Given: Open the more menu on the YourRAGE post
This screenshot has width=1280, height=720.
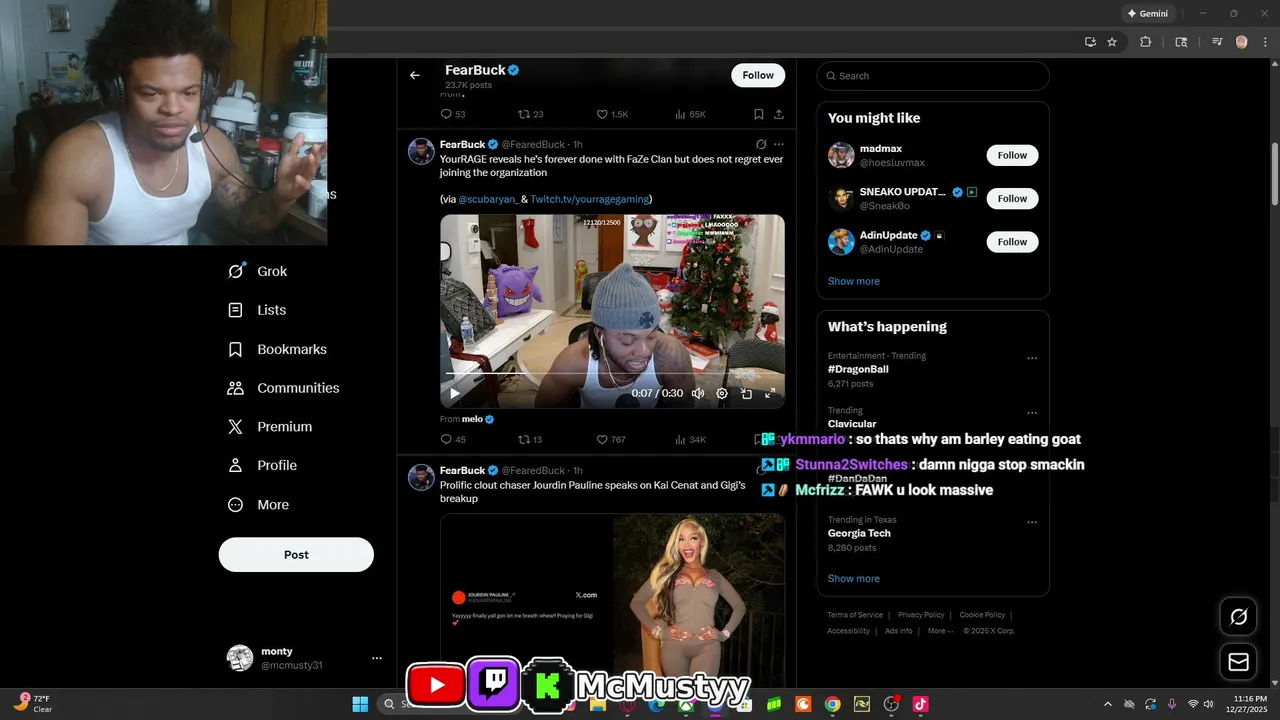Looking at the screenshot, I should [779, 144].
